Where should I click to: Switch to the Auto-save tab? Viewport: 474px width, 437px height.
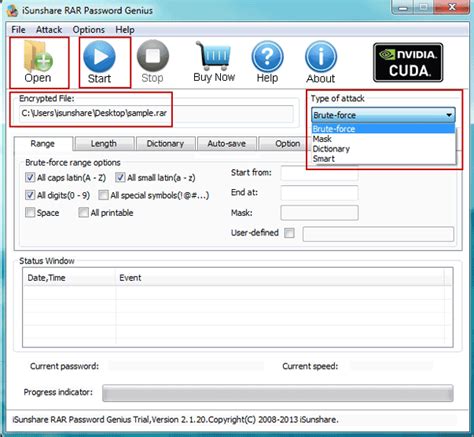pyautogui.click(x=227, y=144)
